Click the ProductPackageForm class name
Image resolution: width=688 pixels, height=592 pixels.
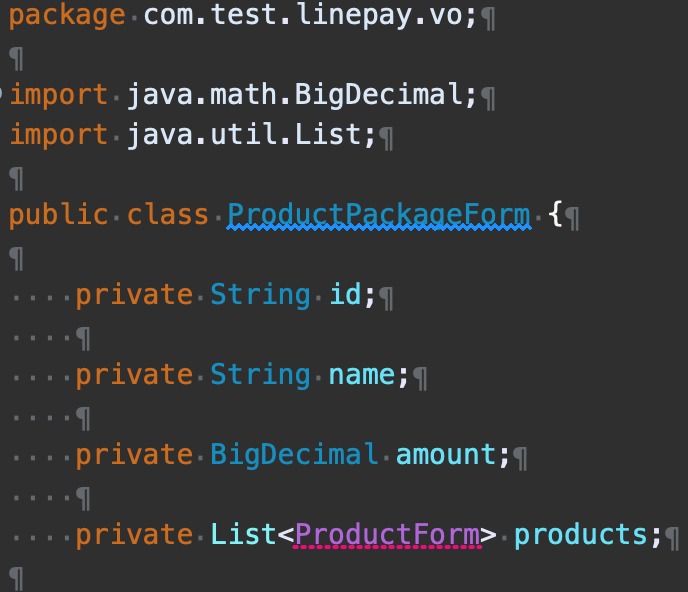(378, 215)
